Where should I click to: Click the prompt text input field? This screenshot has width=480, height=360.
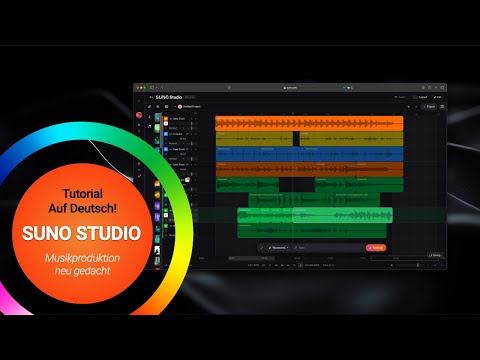pos(328,248)
